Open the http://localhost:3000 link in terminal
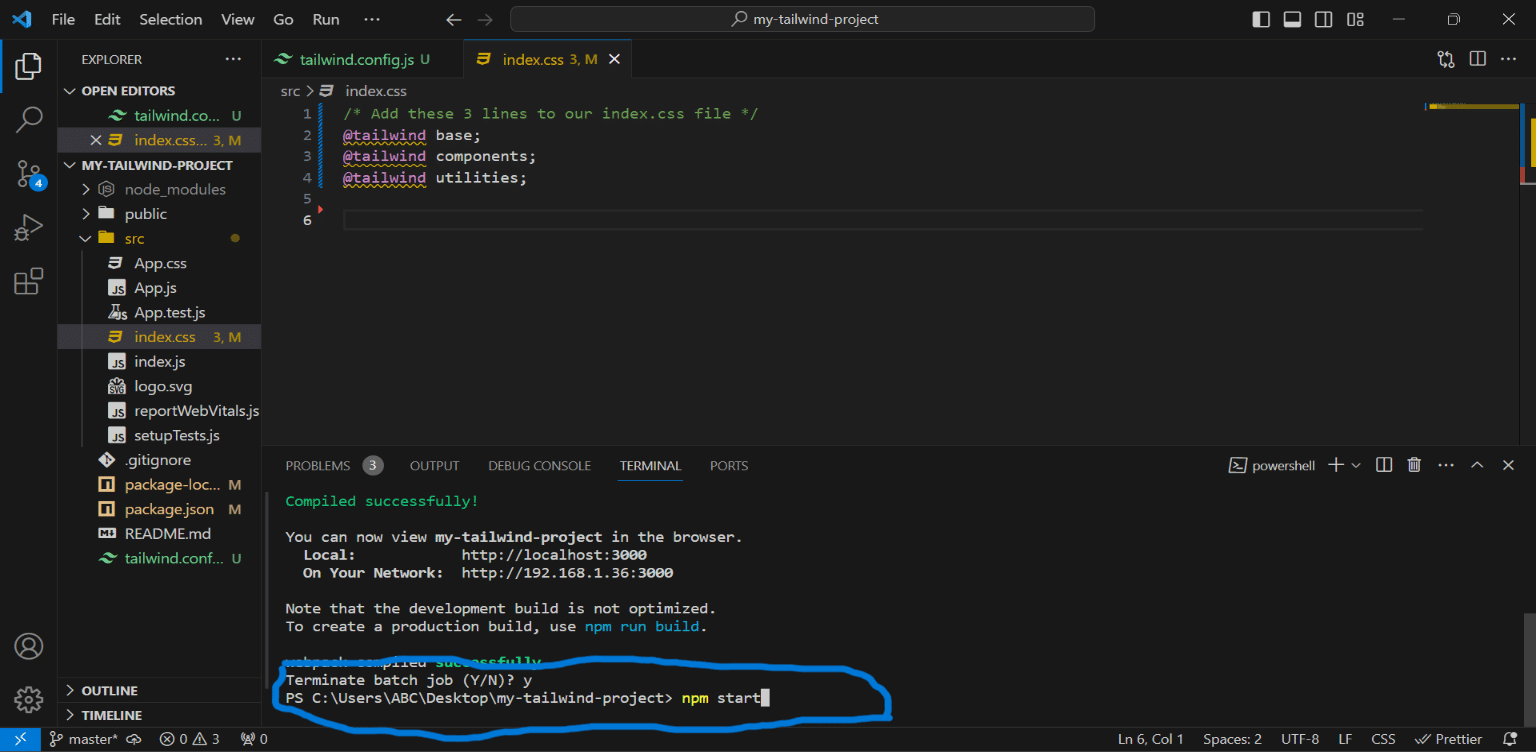Image resolution: width=1536 pixels, height=752 pixels. (554, 555)
